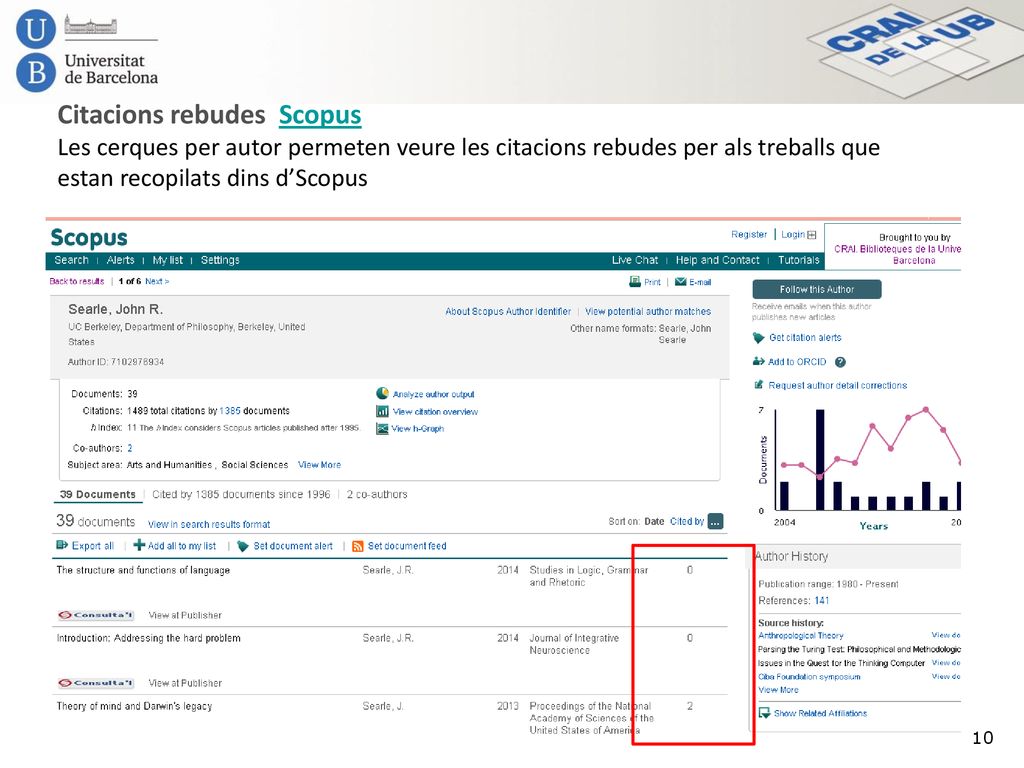
Task: Click the Set document feed RSS icon
Action: coord(357,546)
